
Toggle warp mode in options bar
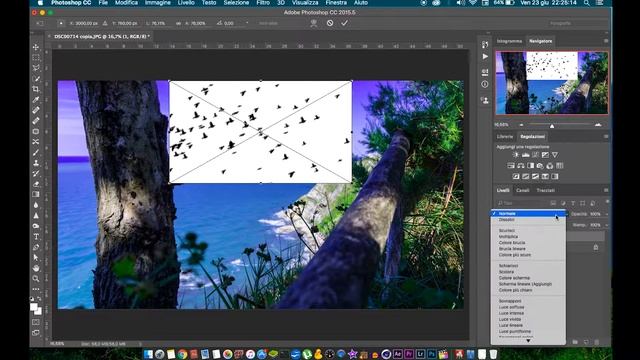click(313, 24)
